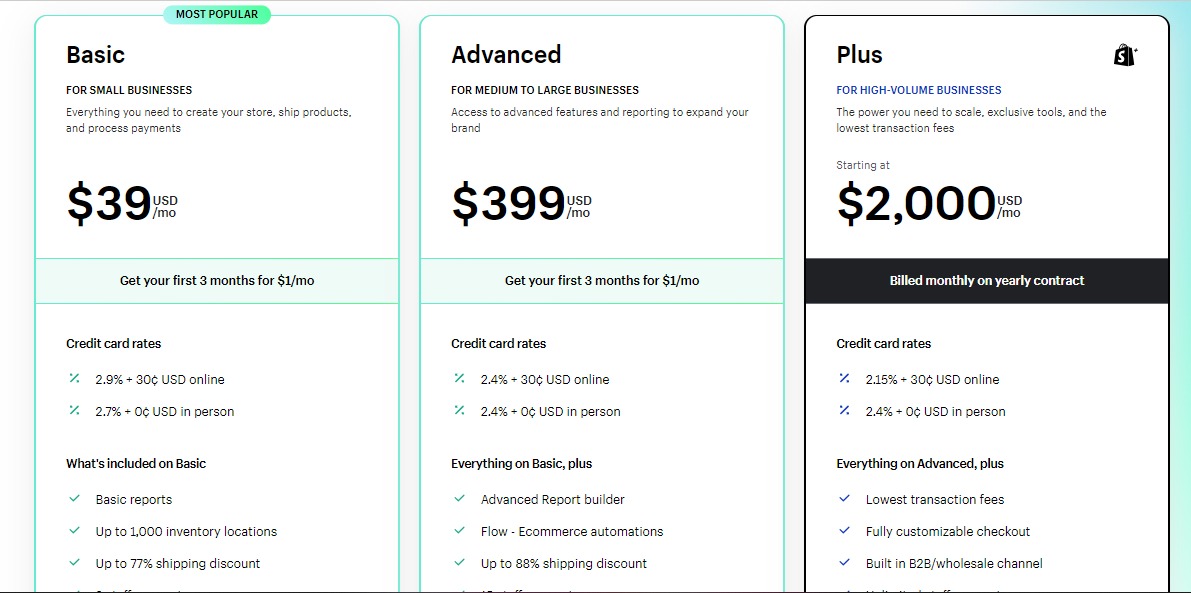Select the Advanced plan heading
Screen dimensions: 1191x593
pos(506,55)
